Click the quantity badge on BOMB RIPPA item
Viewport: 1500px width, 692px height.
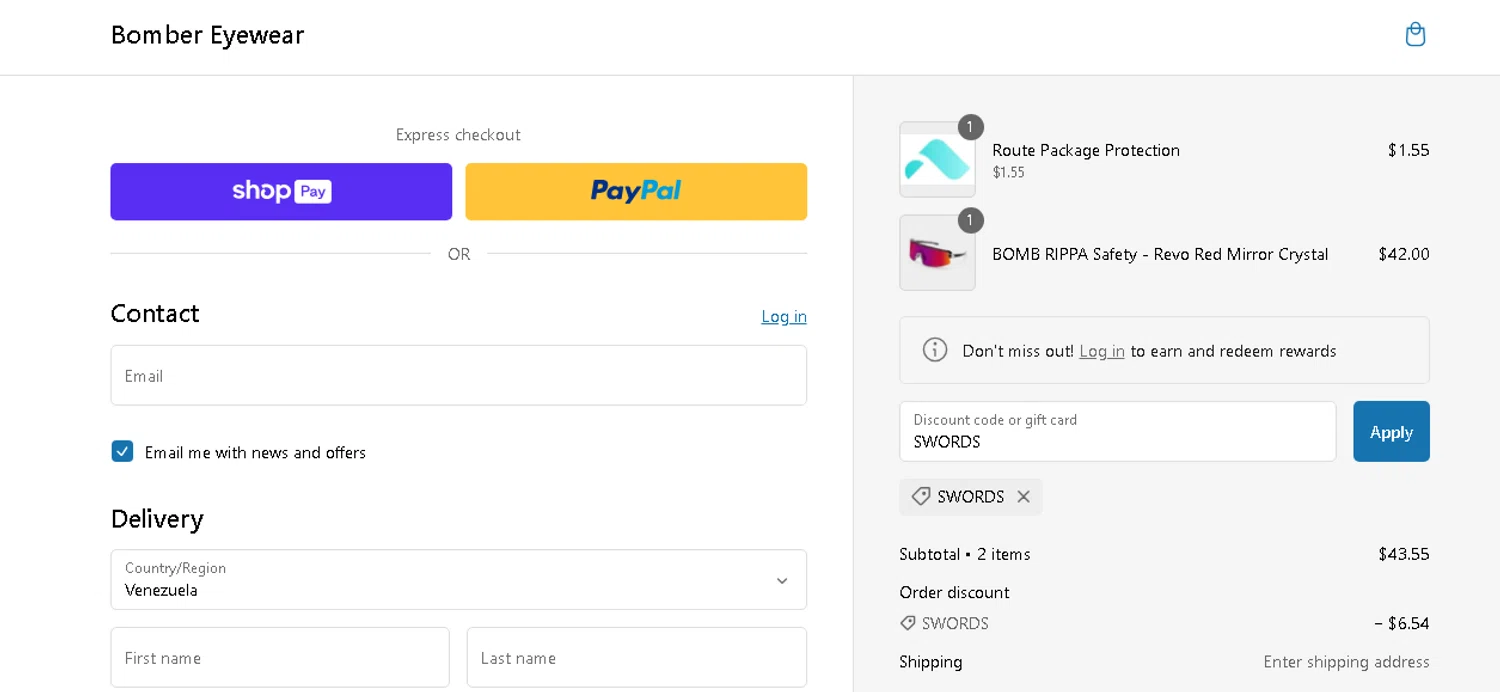[970, 220]
